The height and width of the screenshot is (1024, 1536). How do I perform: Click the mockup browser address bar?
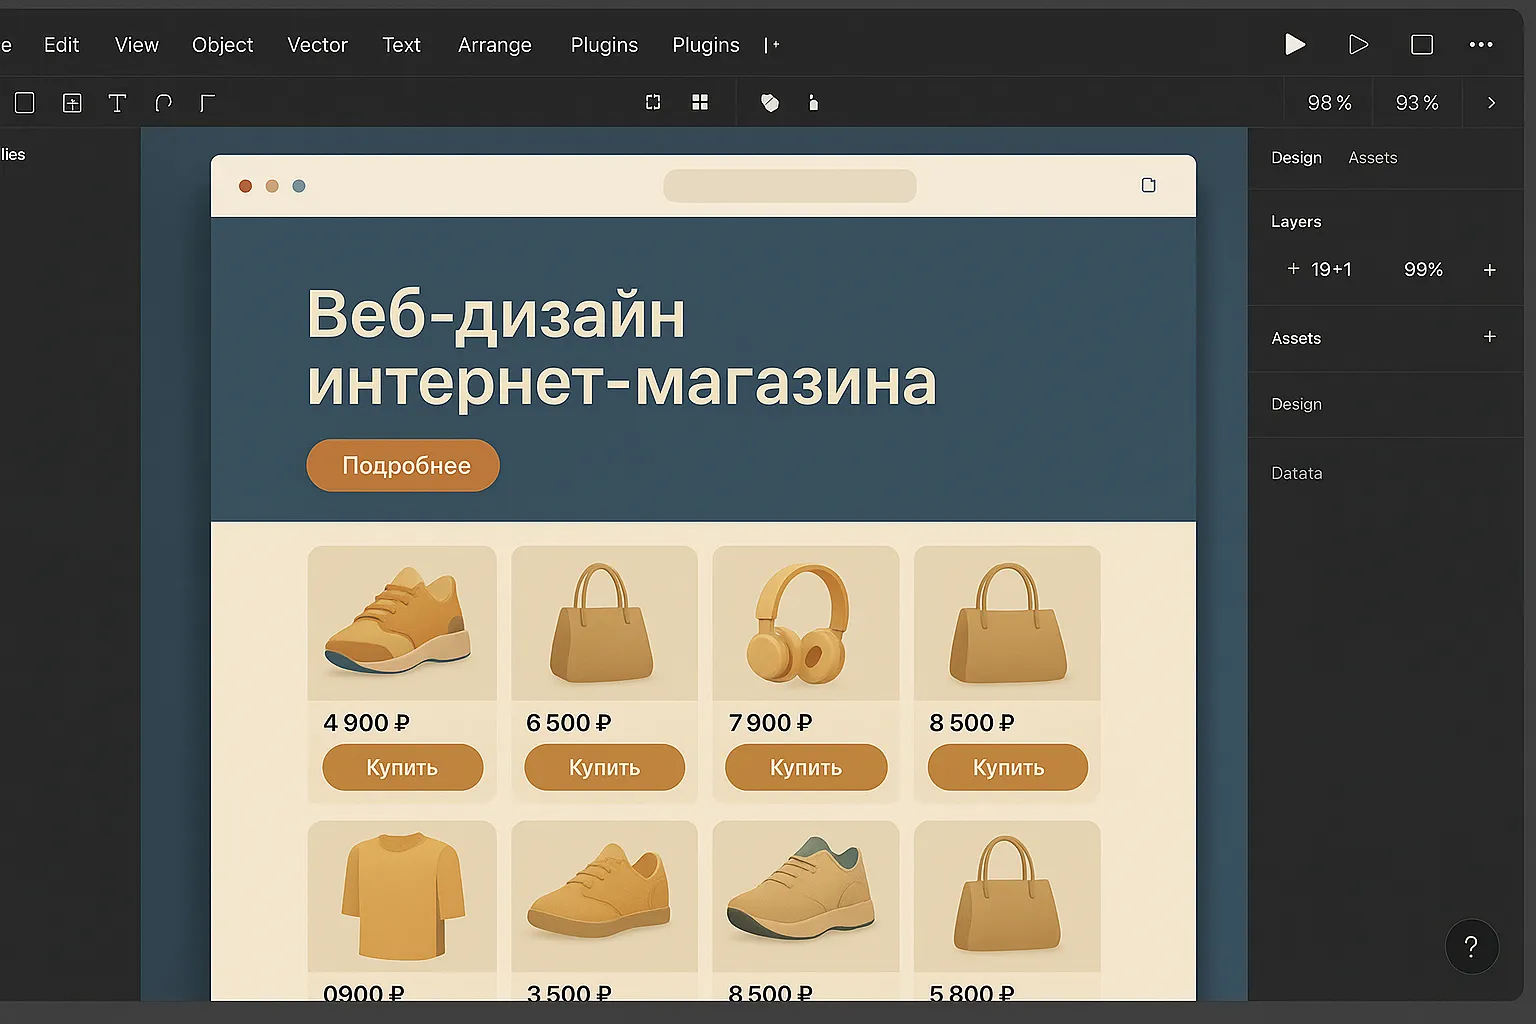click(790, 186)
